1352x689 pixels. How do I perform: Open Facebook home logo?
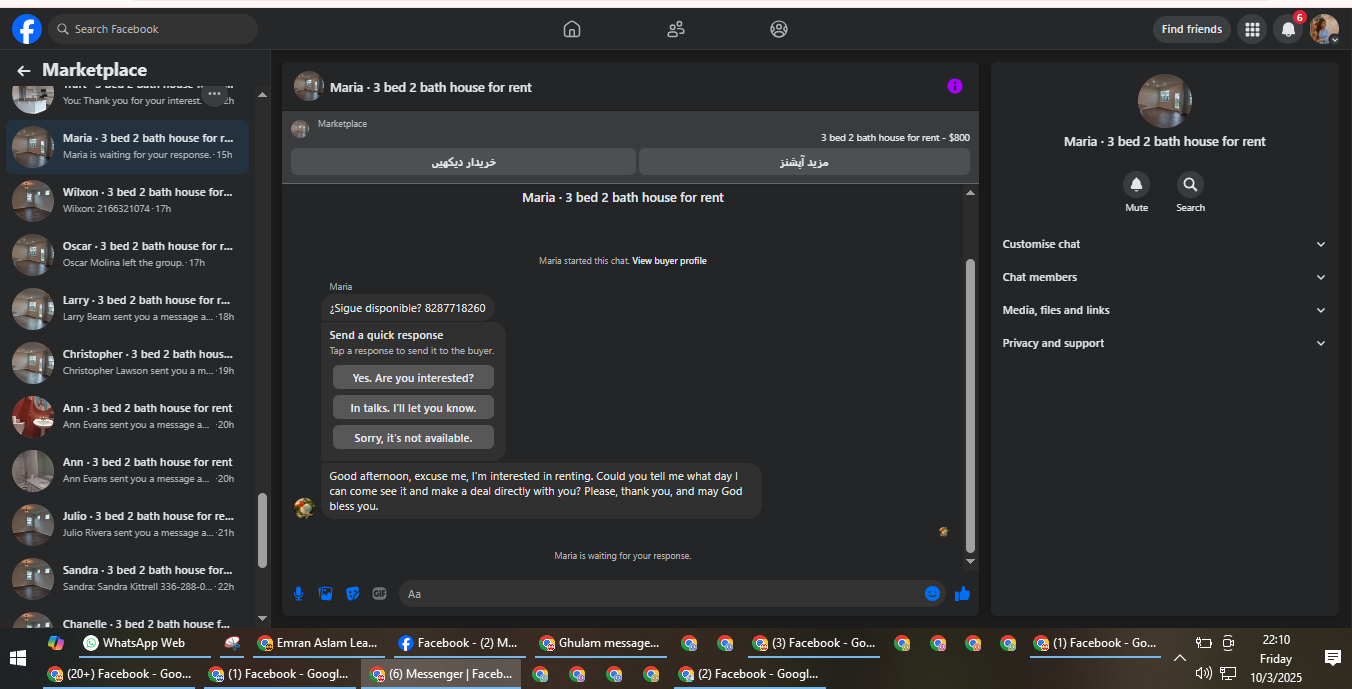tap(27, 29)
